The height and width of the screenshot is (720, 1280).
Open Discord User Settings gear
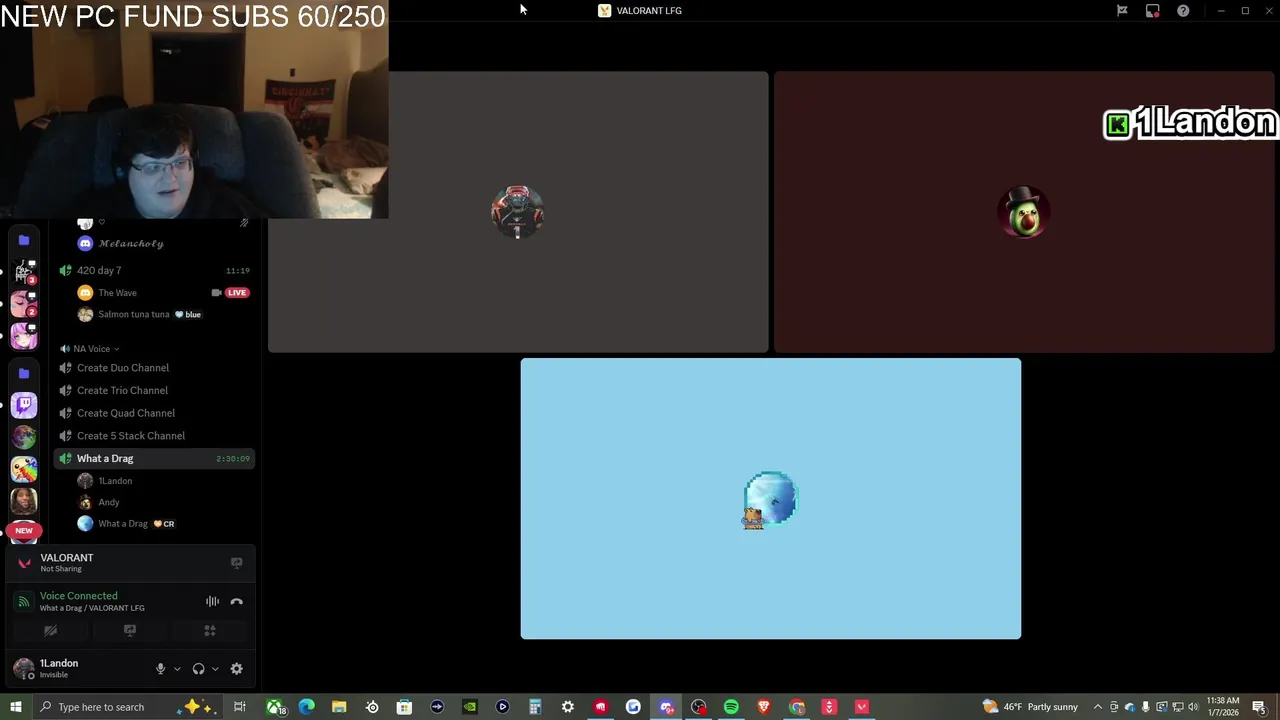click(x=237, y=669)
